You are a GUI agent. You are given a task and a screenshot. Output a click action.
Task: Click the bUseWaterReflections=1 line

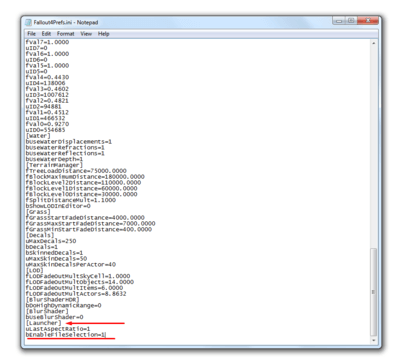click(65, 153)
